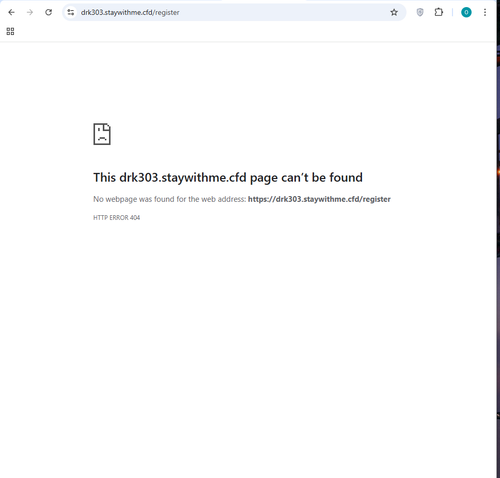Viewport: 500px width, 478px height.
Task: Open Chrome's three-dot menu
Action: [485, 12]
